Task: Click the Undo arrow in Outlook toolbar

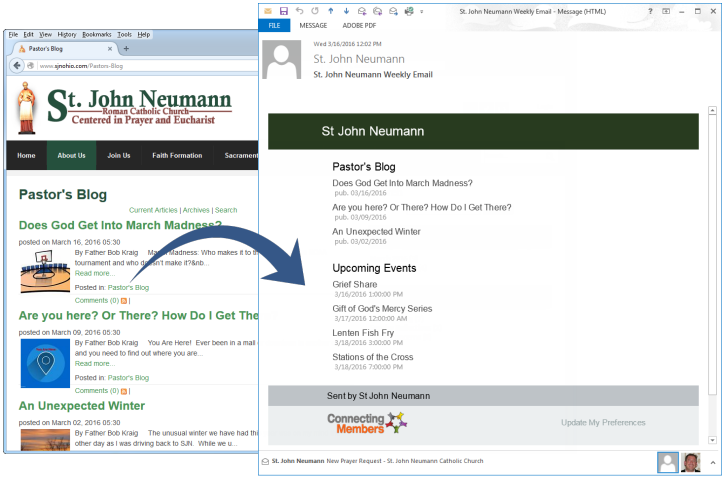Action: 300,11
